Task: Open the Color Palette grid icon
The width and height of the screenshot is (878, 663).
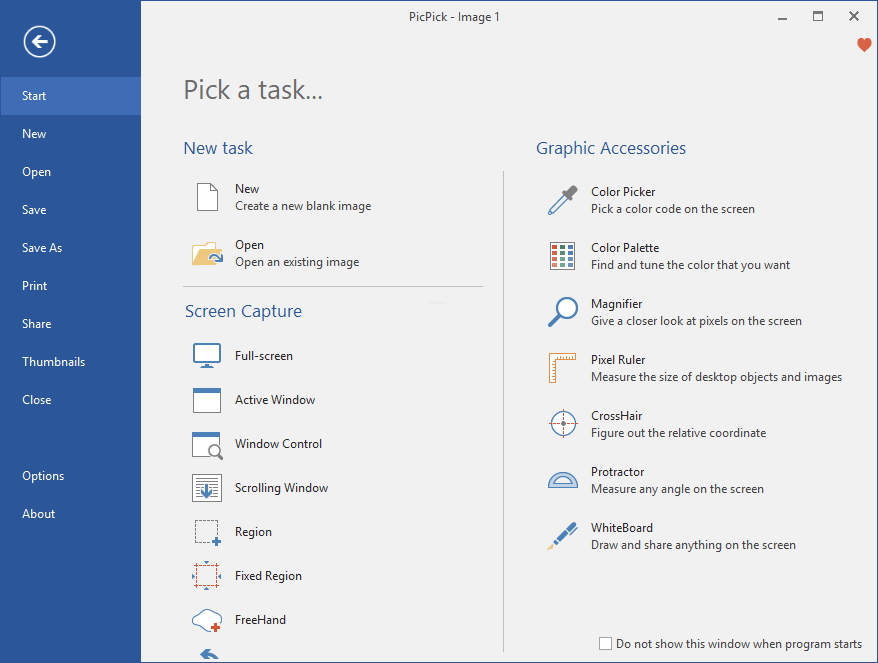Action: (563, 256)
